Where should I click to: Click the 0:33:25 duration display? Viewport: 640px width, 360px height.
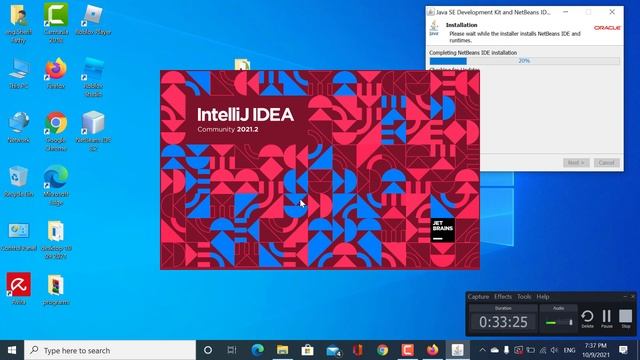tap(503, 322)
